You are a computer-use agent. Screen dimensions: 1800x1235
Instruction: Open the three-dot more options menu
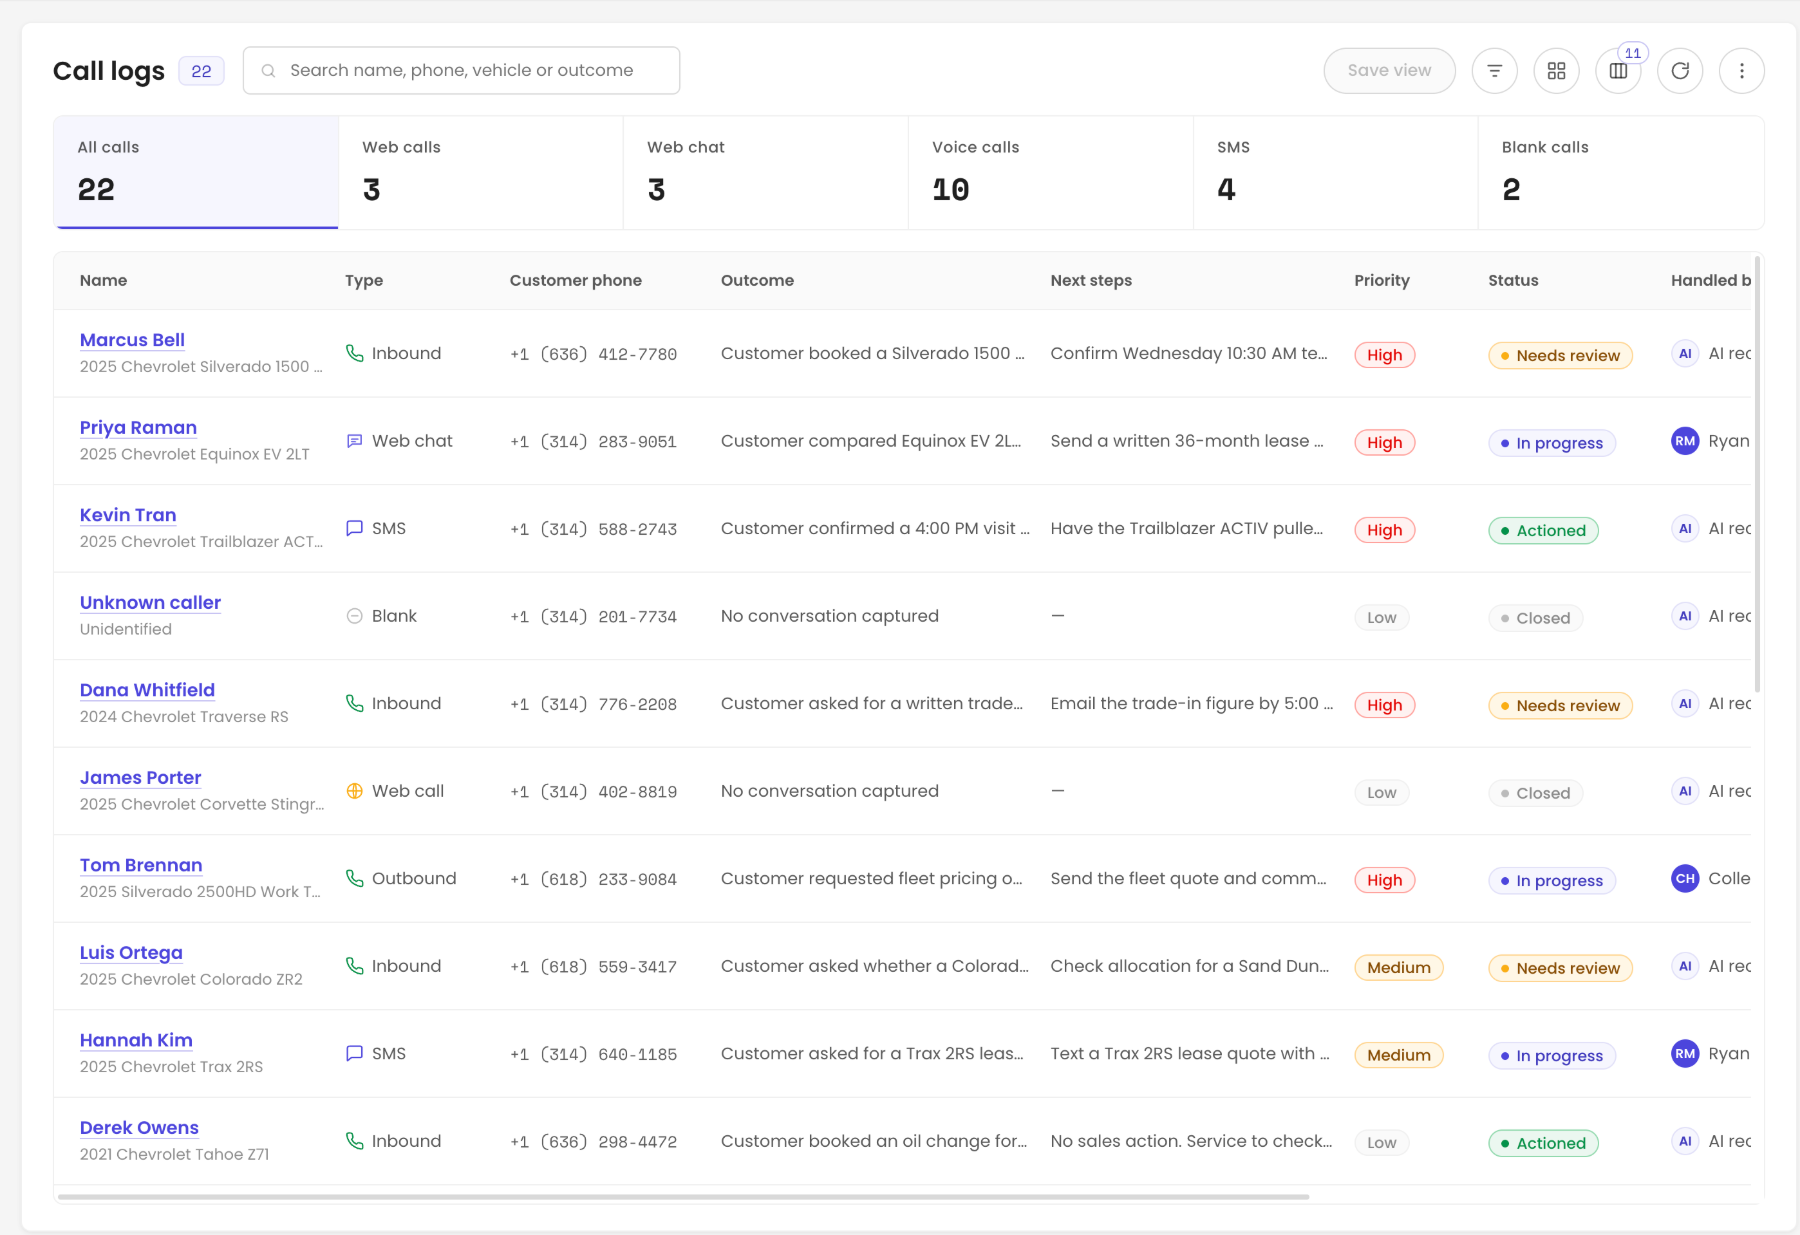[1742, 71]
